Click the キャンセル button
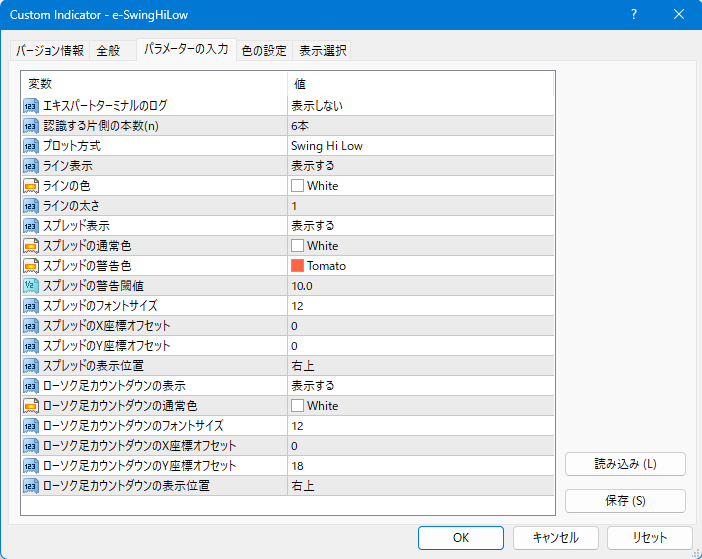 (556, 538)
